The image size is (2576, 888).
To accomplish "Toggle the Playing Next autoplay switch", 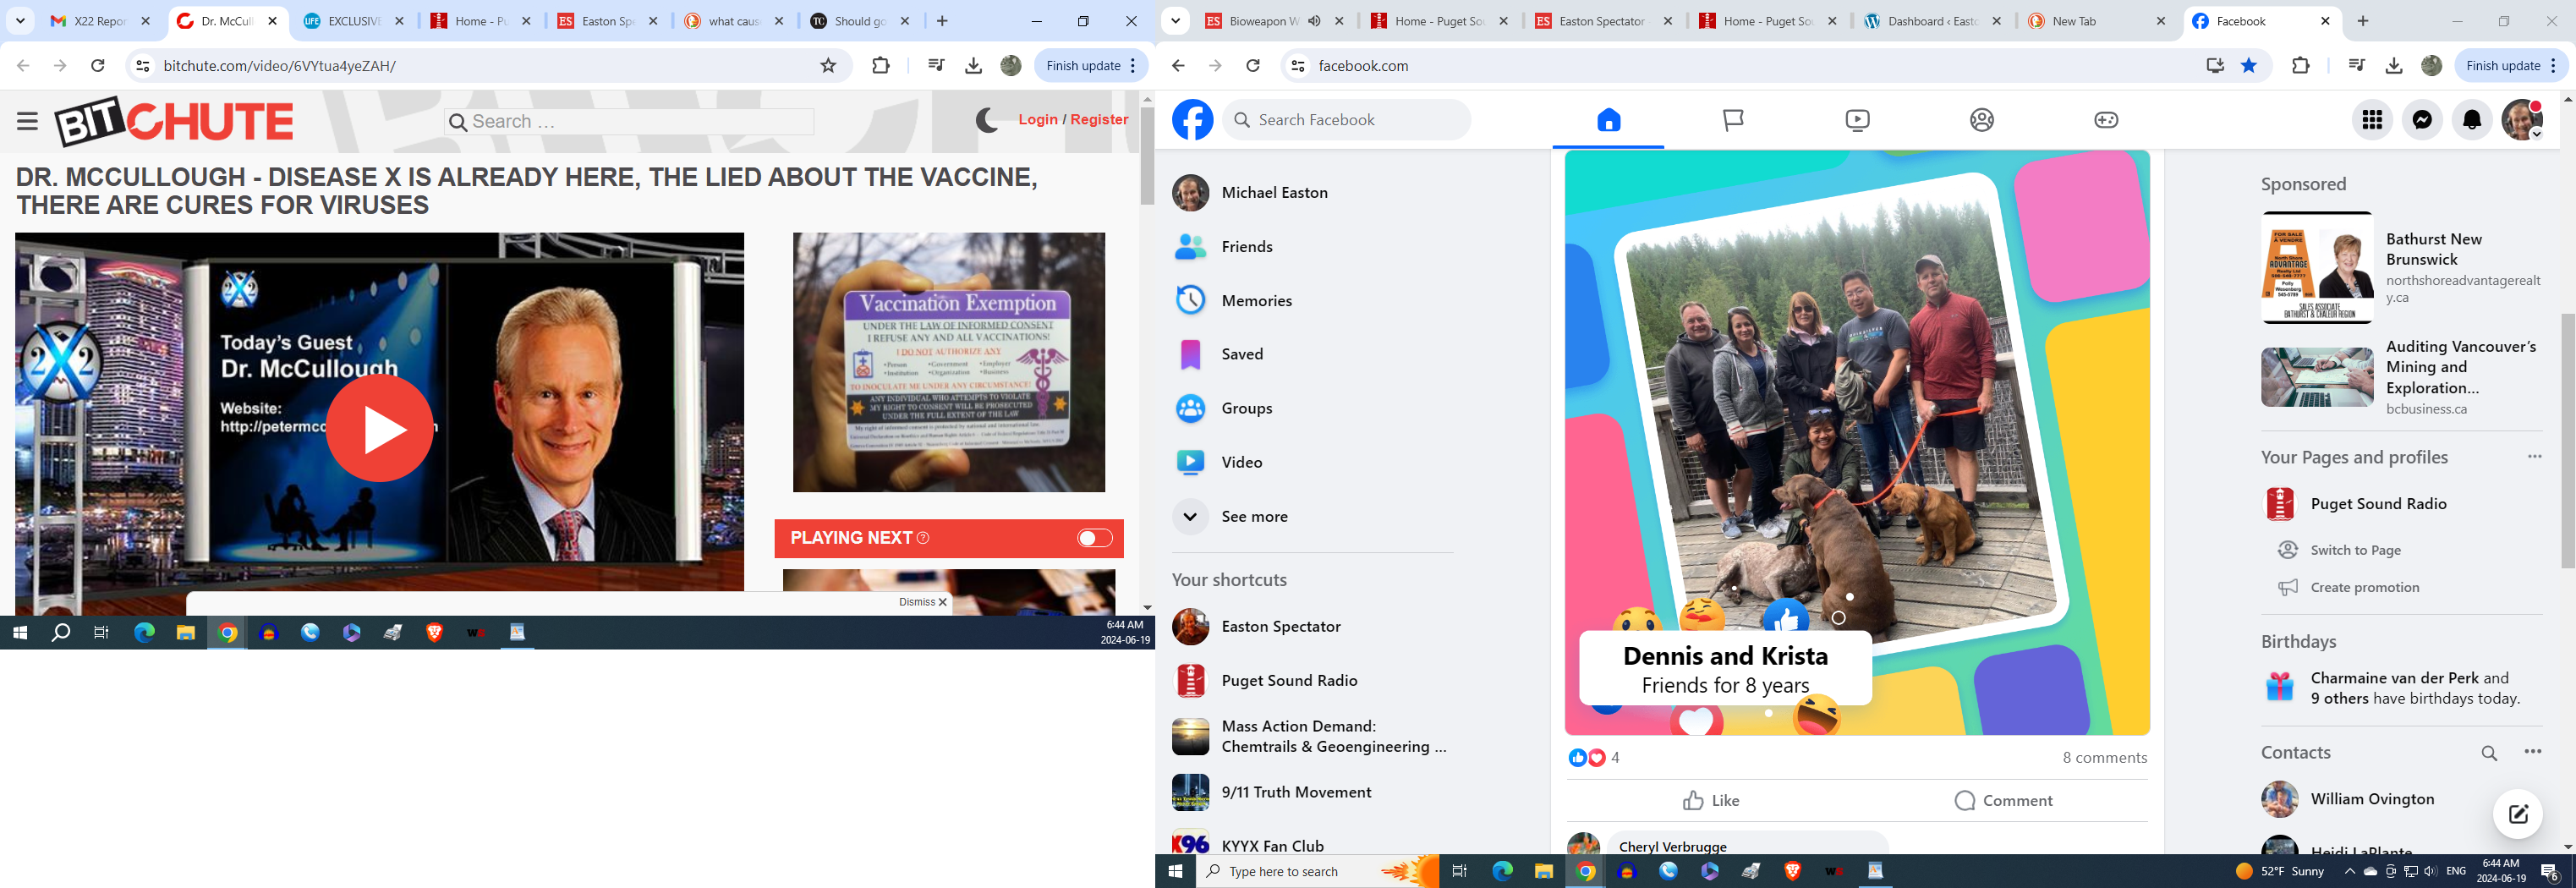I will pos(1094,538).
